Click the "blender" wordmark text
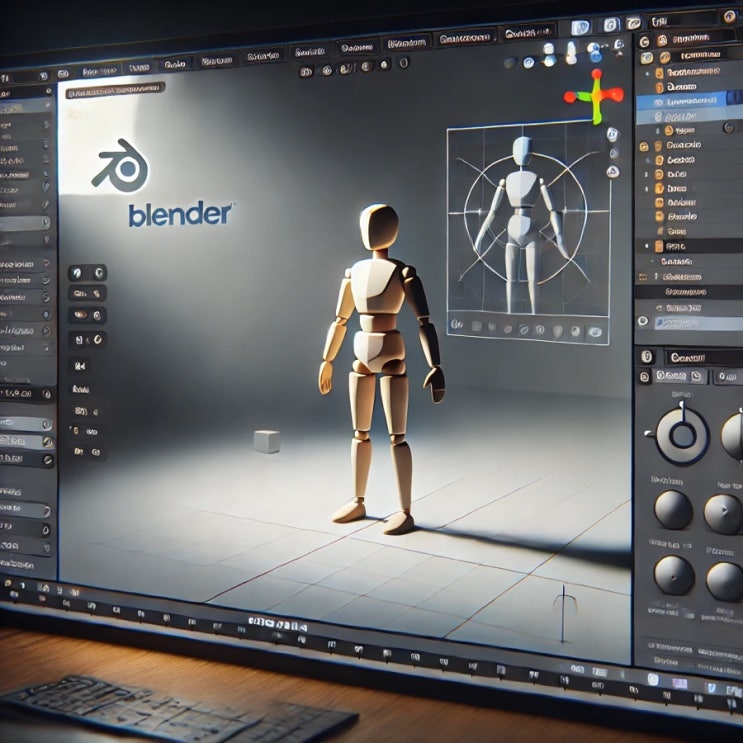This screenshot has width=743, height=743. [x=180, y=214]
